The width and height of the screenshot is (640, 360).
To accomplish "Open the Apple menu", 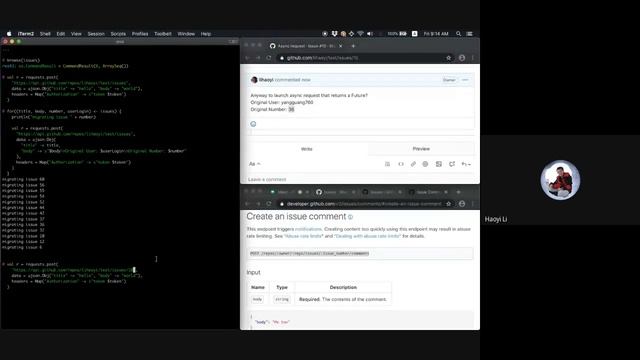I will [9, 34].
